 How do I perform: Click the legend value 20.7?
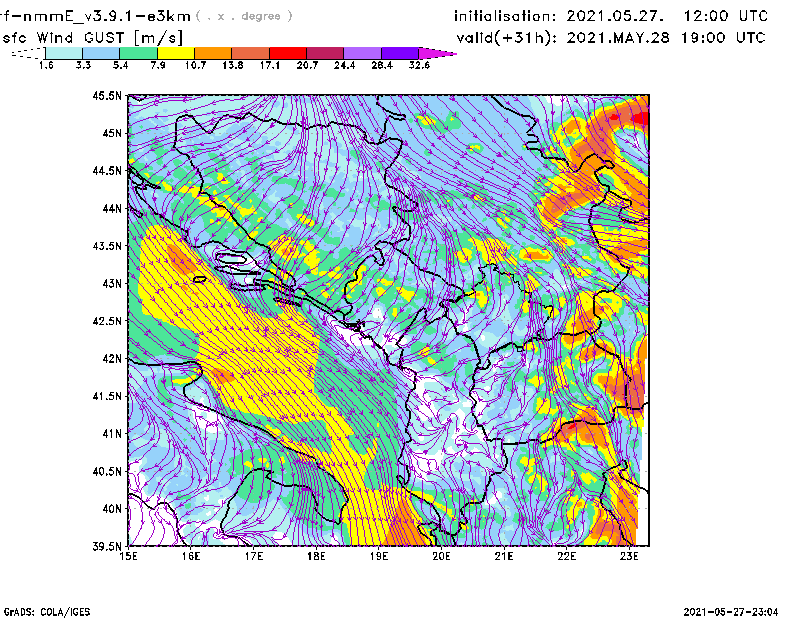[307, 65]
